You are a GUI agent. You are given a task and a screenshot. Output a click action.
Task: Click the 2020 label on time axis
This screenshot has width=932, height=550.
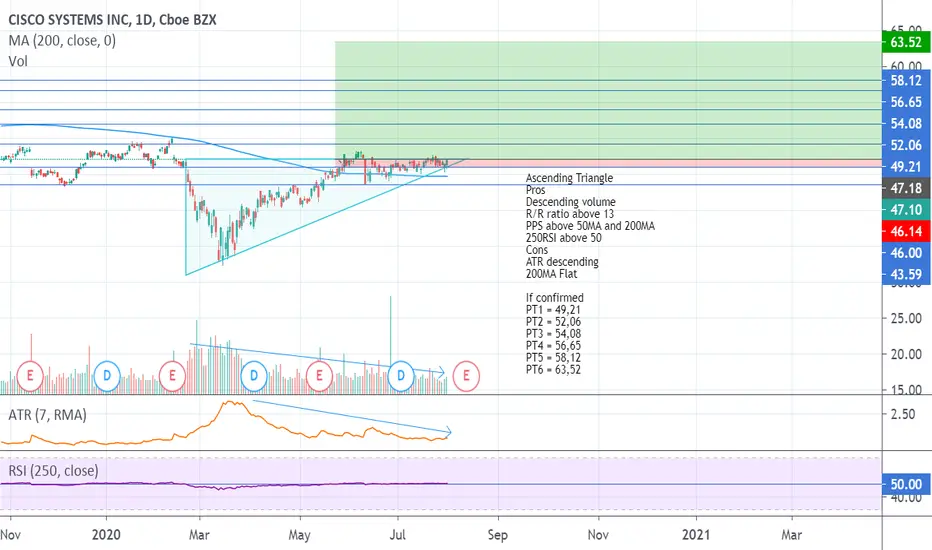(106, 535)
